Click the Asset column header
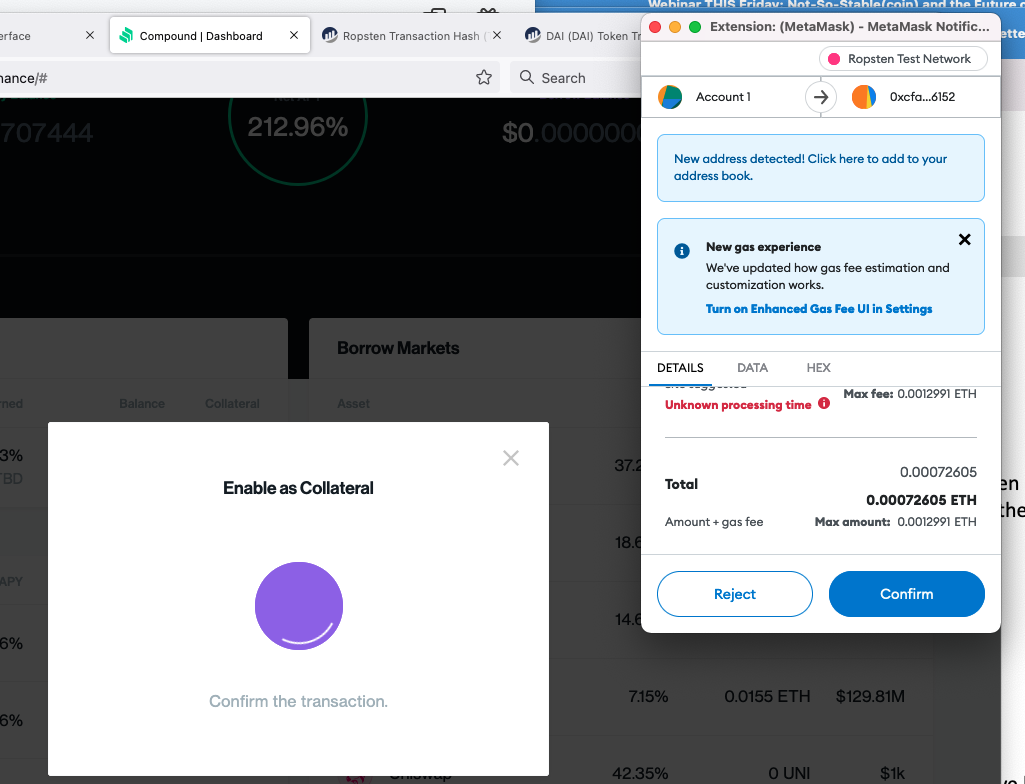This screenshot has width=1025, height=784. tap(353, 404)
